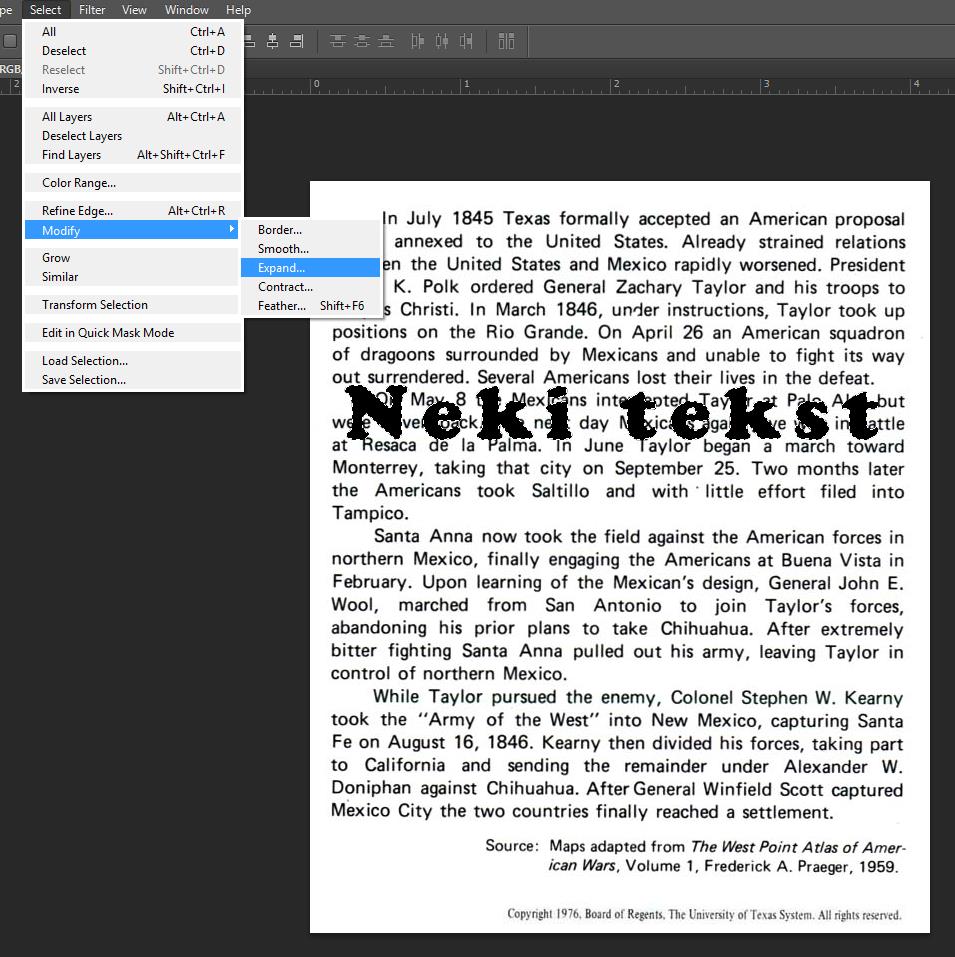Click the Align right edges icon

point(297,42)
